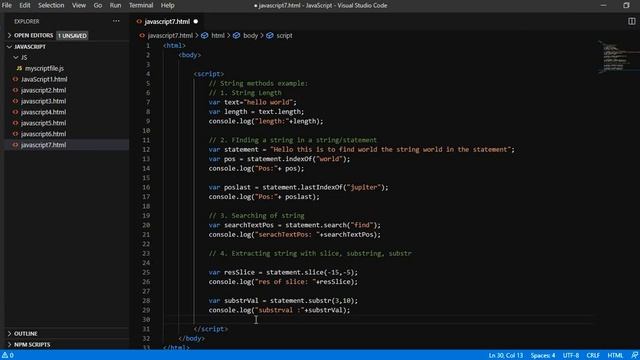Image resolution: width=640 pixels, height=360 pixels.
Task: Select javascript7.html in file tree
Action: pyautogui.click(x=44, y=145)
